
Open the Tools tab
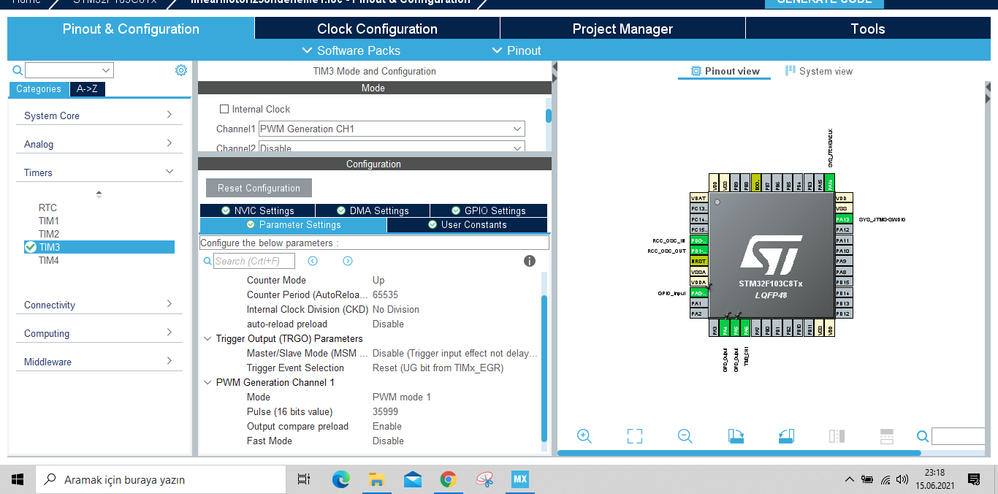[x=868, y=29]
